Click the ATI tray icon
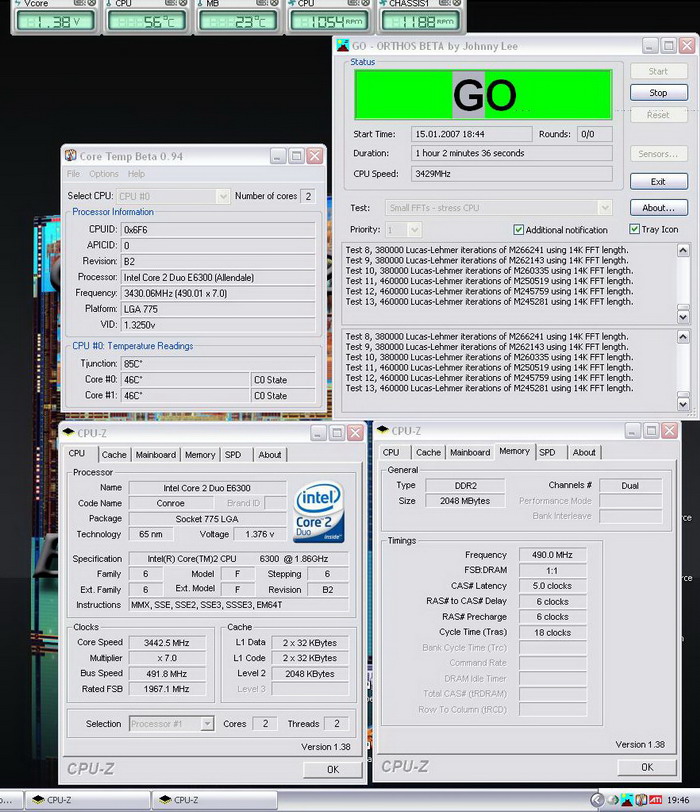 click(655, 800)
